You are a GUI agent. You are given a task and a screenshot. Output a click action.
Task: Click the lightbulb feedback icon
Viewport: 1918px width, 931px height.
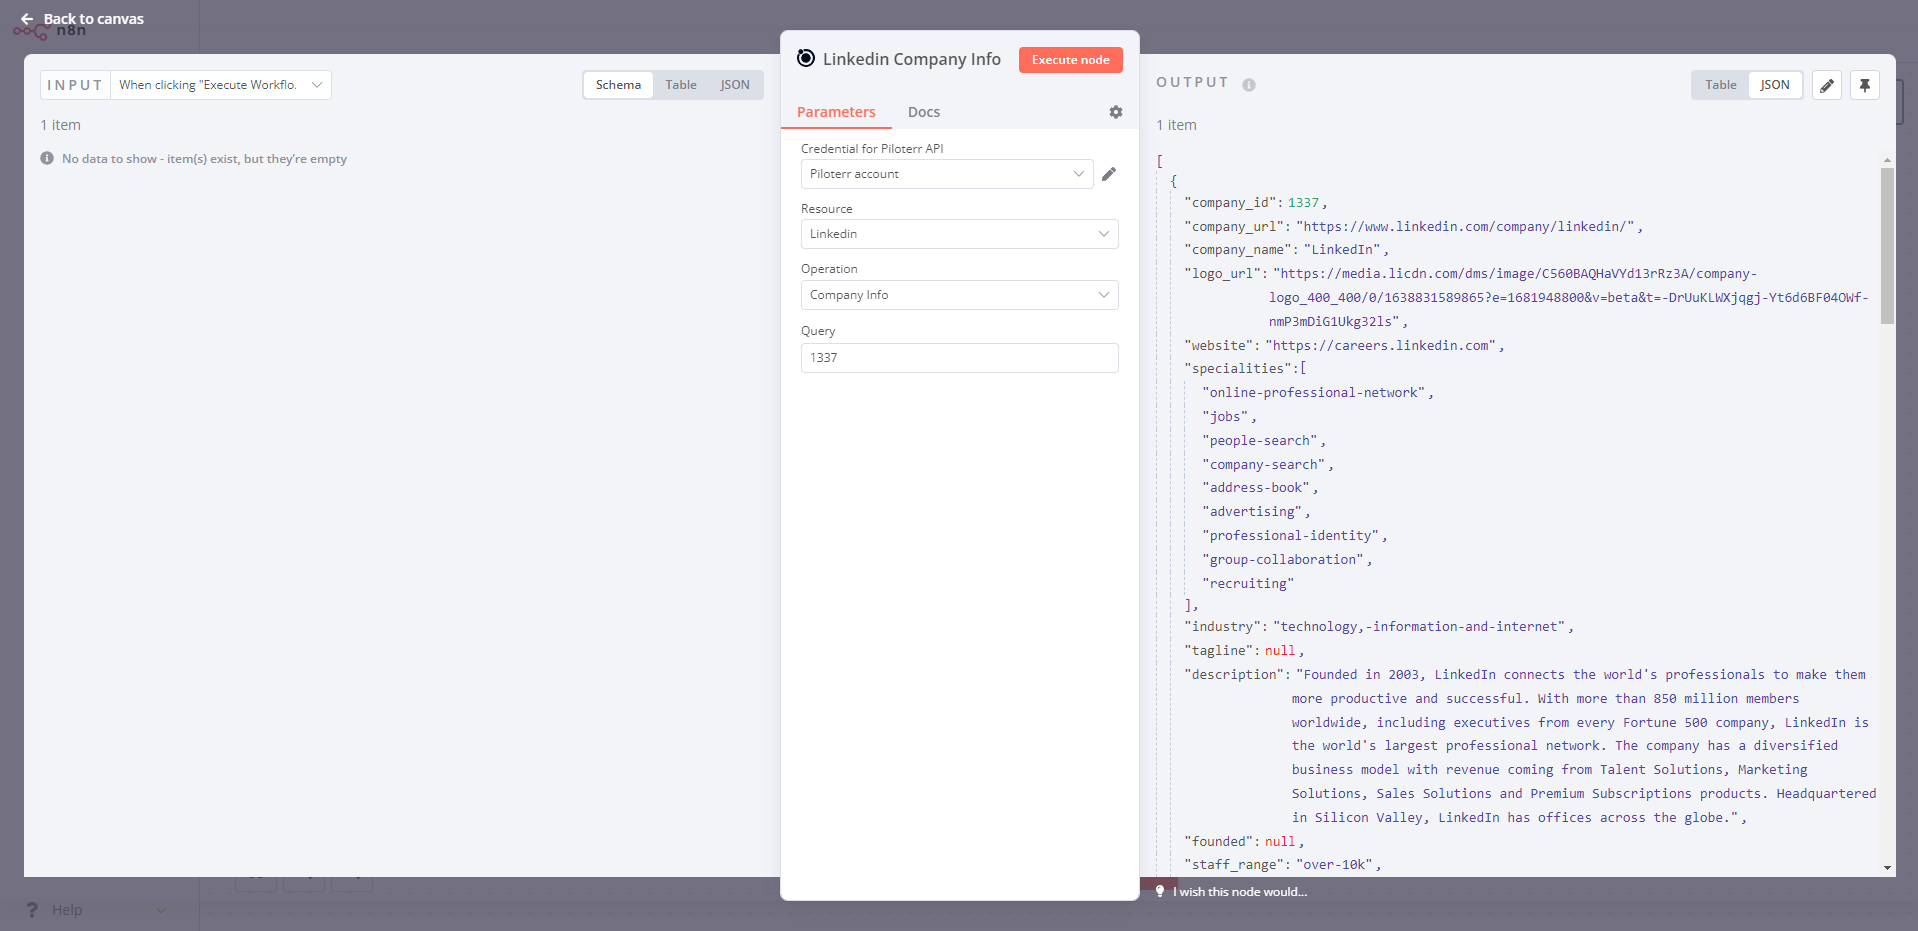pyautogui.click(x=1160, y=891)
